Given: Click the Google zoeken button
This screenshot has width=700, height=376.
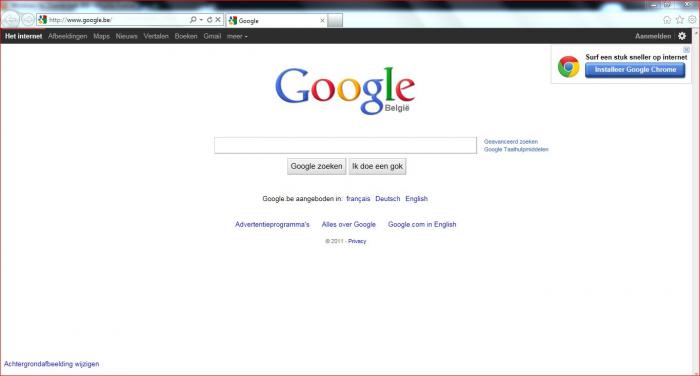Looking at the screenshot, I should click(x=317, y=167).
